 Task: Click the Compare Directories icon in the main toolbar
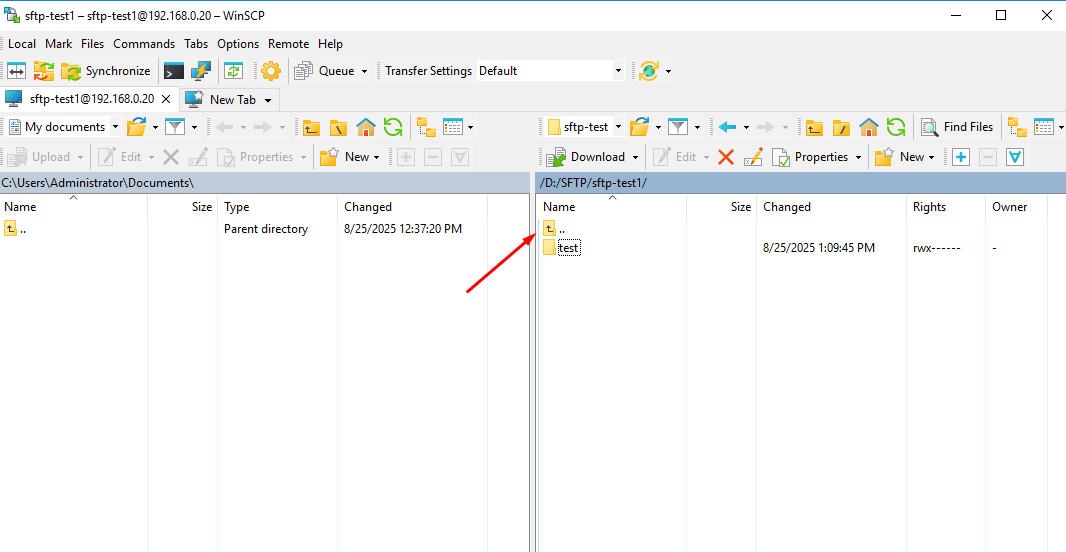click(x=16, y=71)
